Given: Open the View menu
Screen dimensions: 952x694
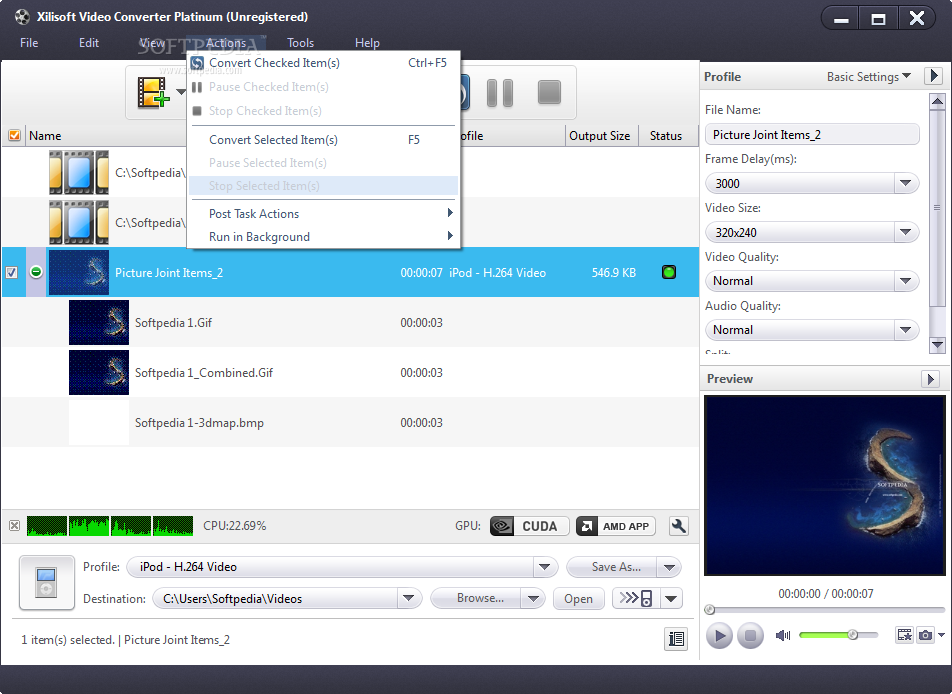Looking at the screenshot, I should 152,43.
